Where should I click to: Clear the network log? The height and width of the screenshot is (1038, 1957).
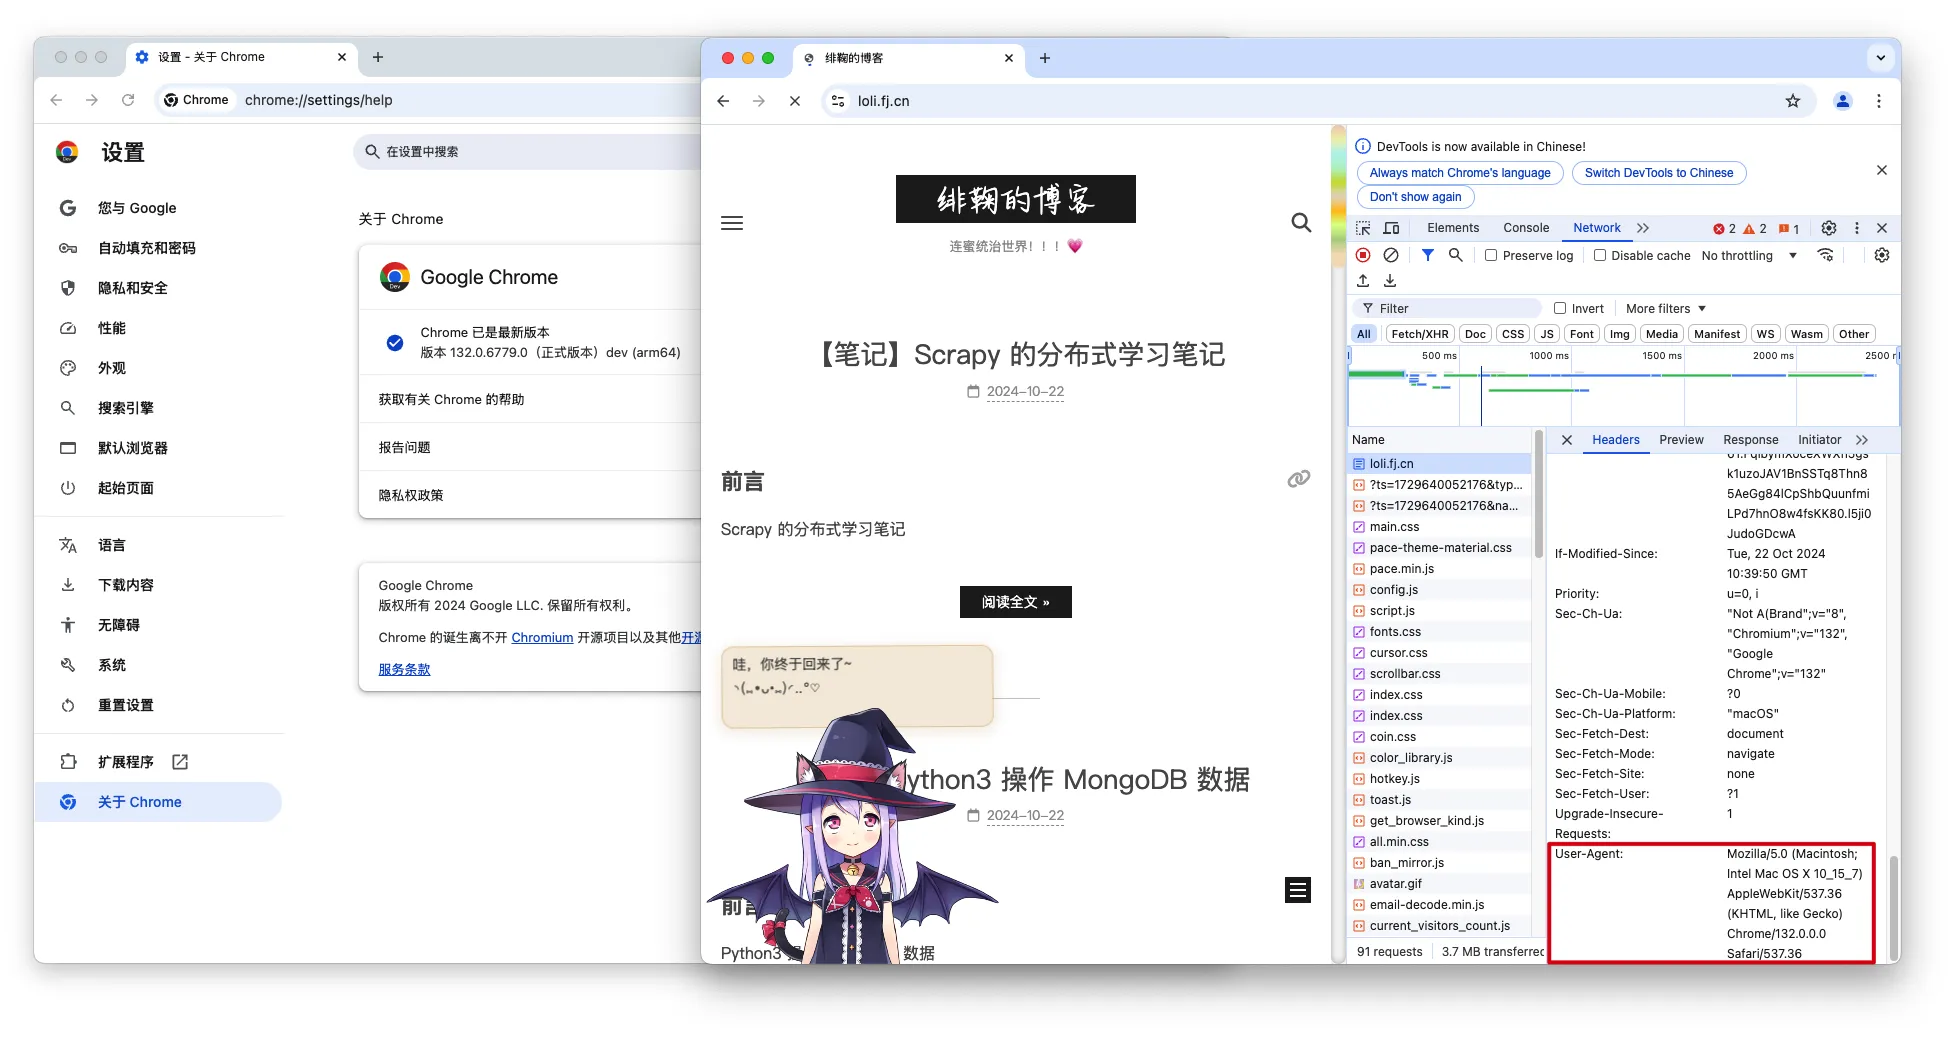coord(1391,255)
